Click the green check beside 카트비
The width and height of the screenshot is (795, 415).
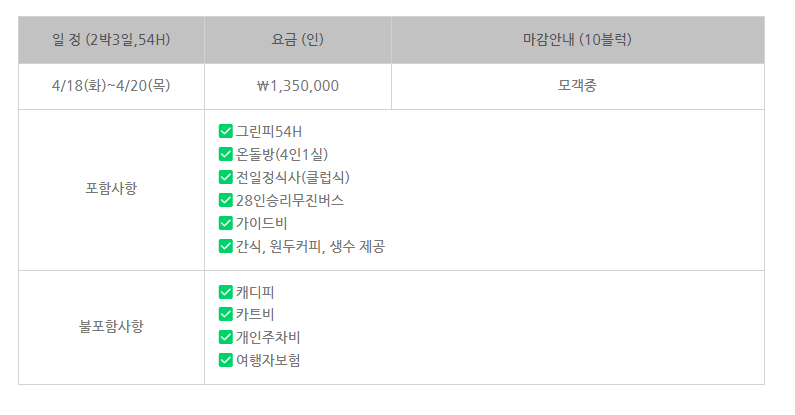(x=226, y=314)
